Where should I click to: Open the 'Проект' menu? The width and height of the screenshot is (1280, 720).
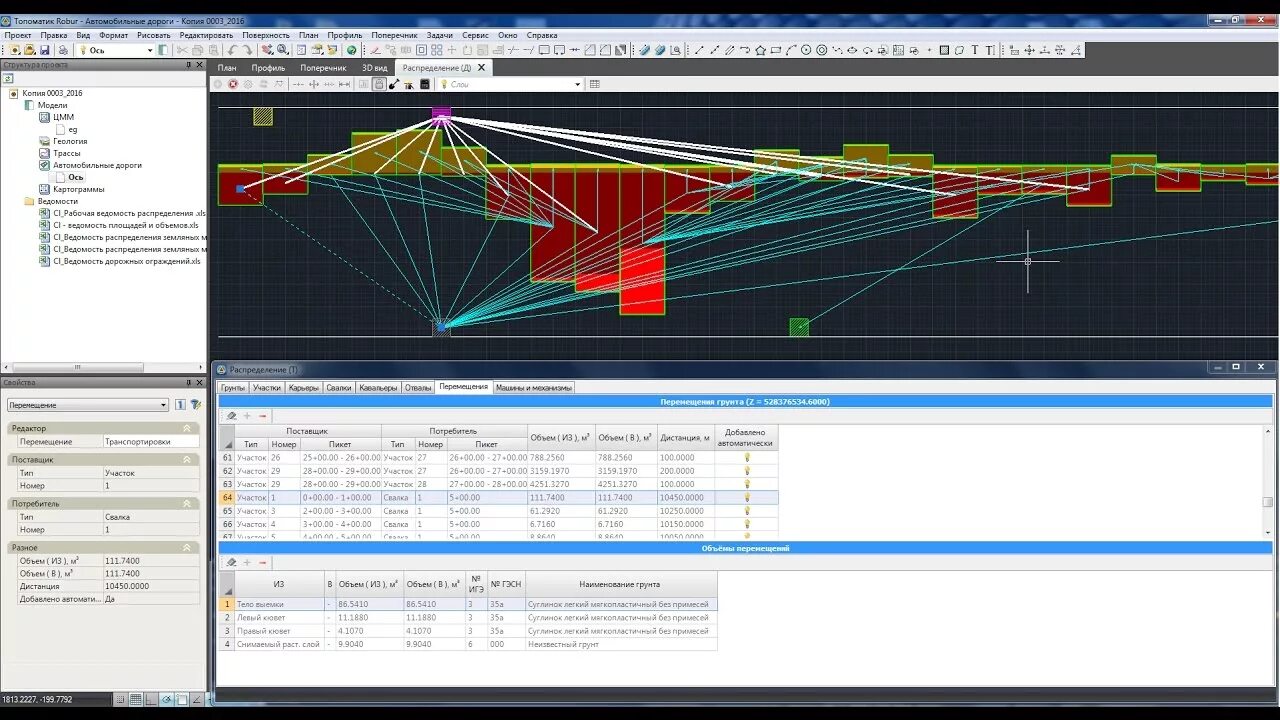tap(18, 35)
